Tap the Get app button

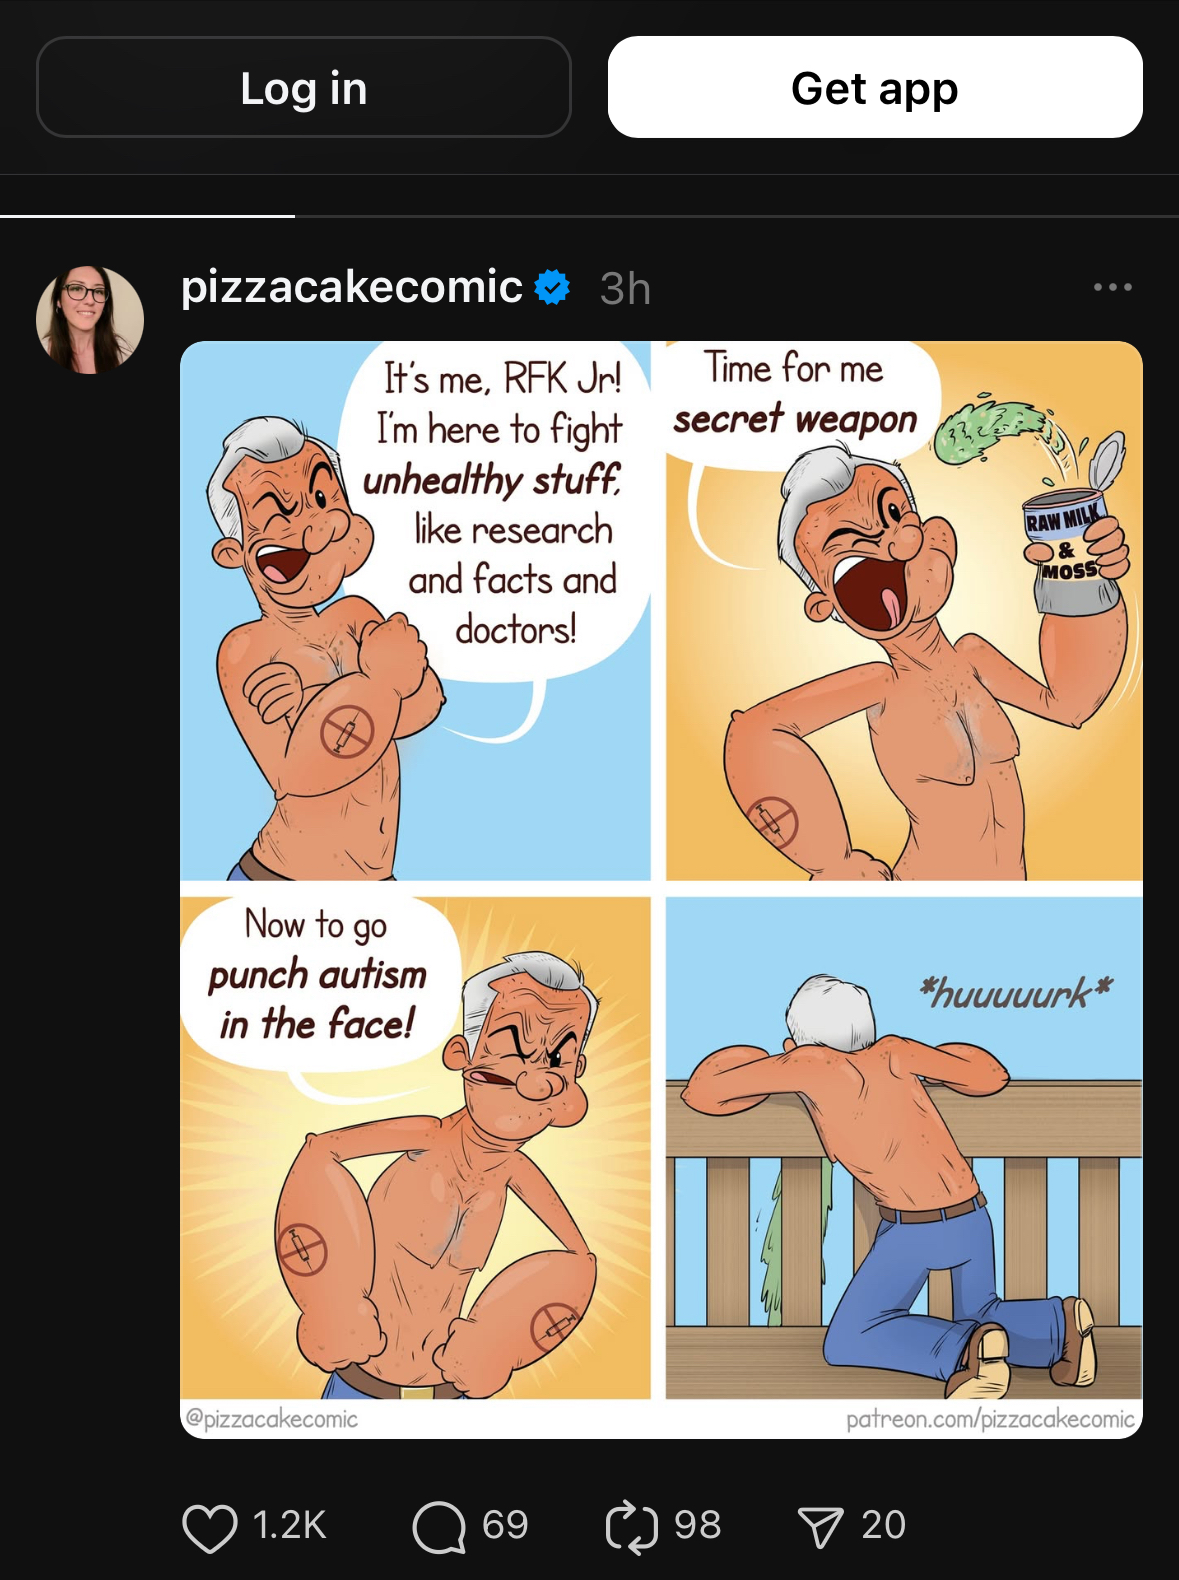pyautogui.click(x=875, y=87)
